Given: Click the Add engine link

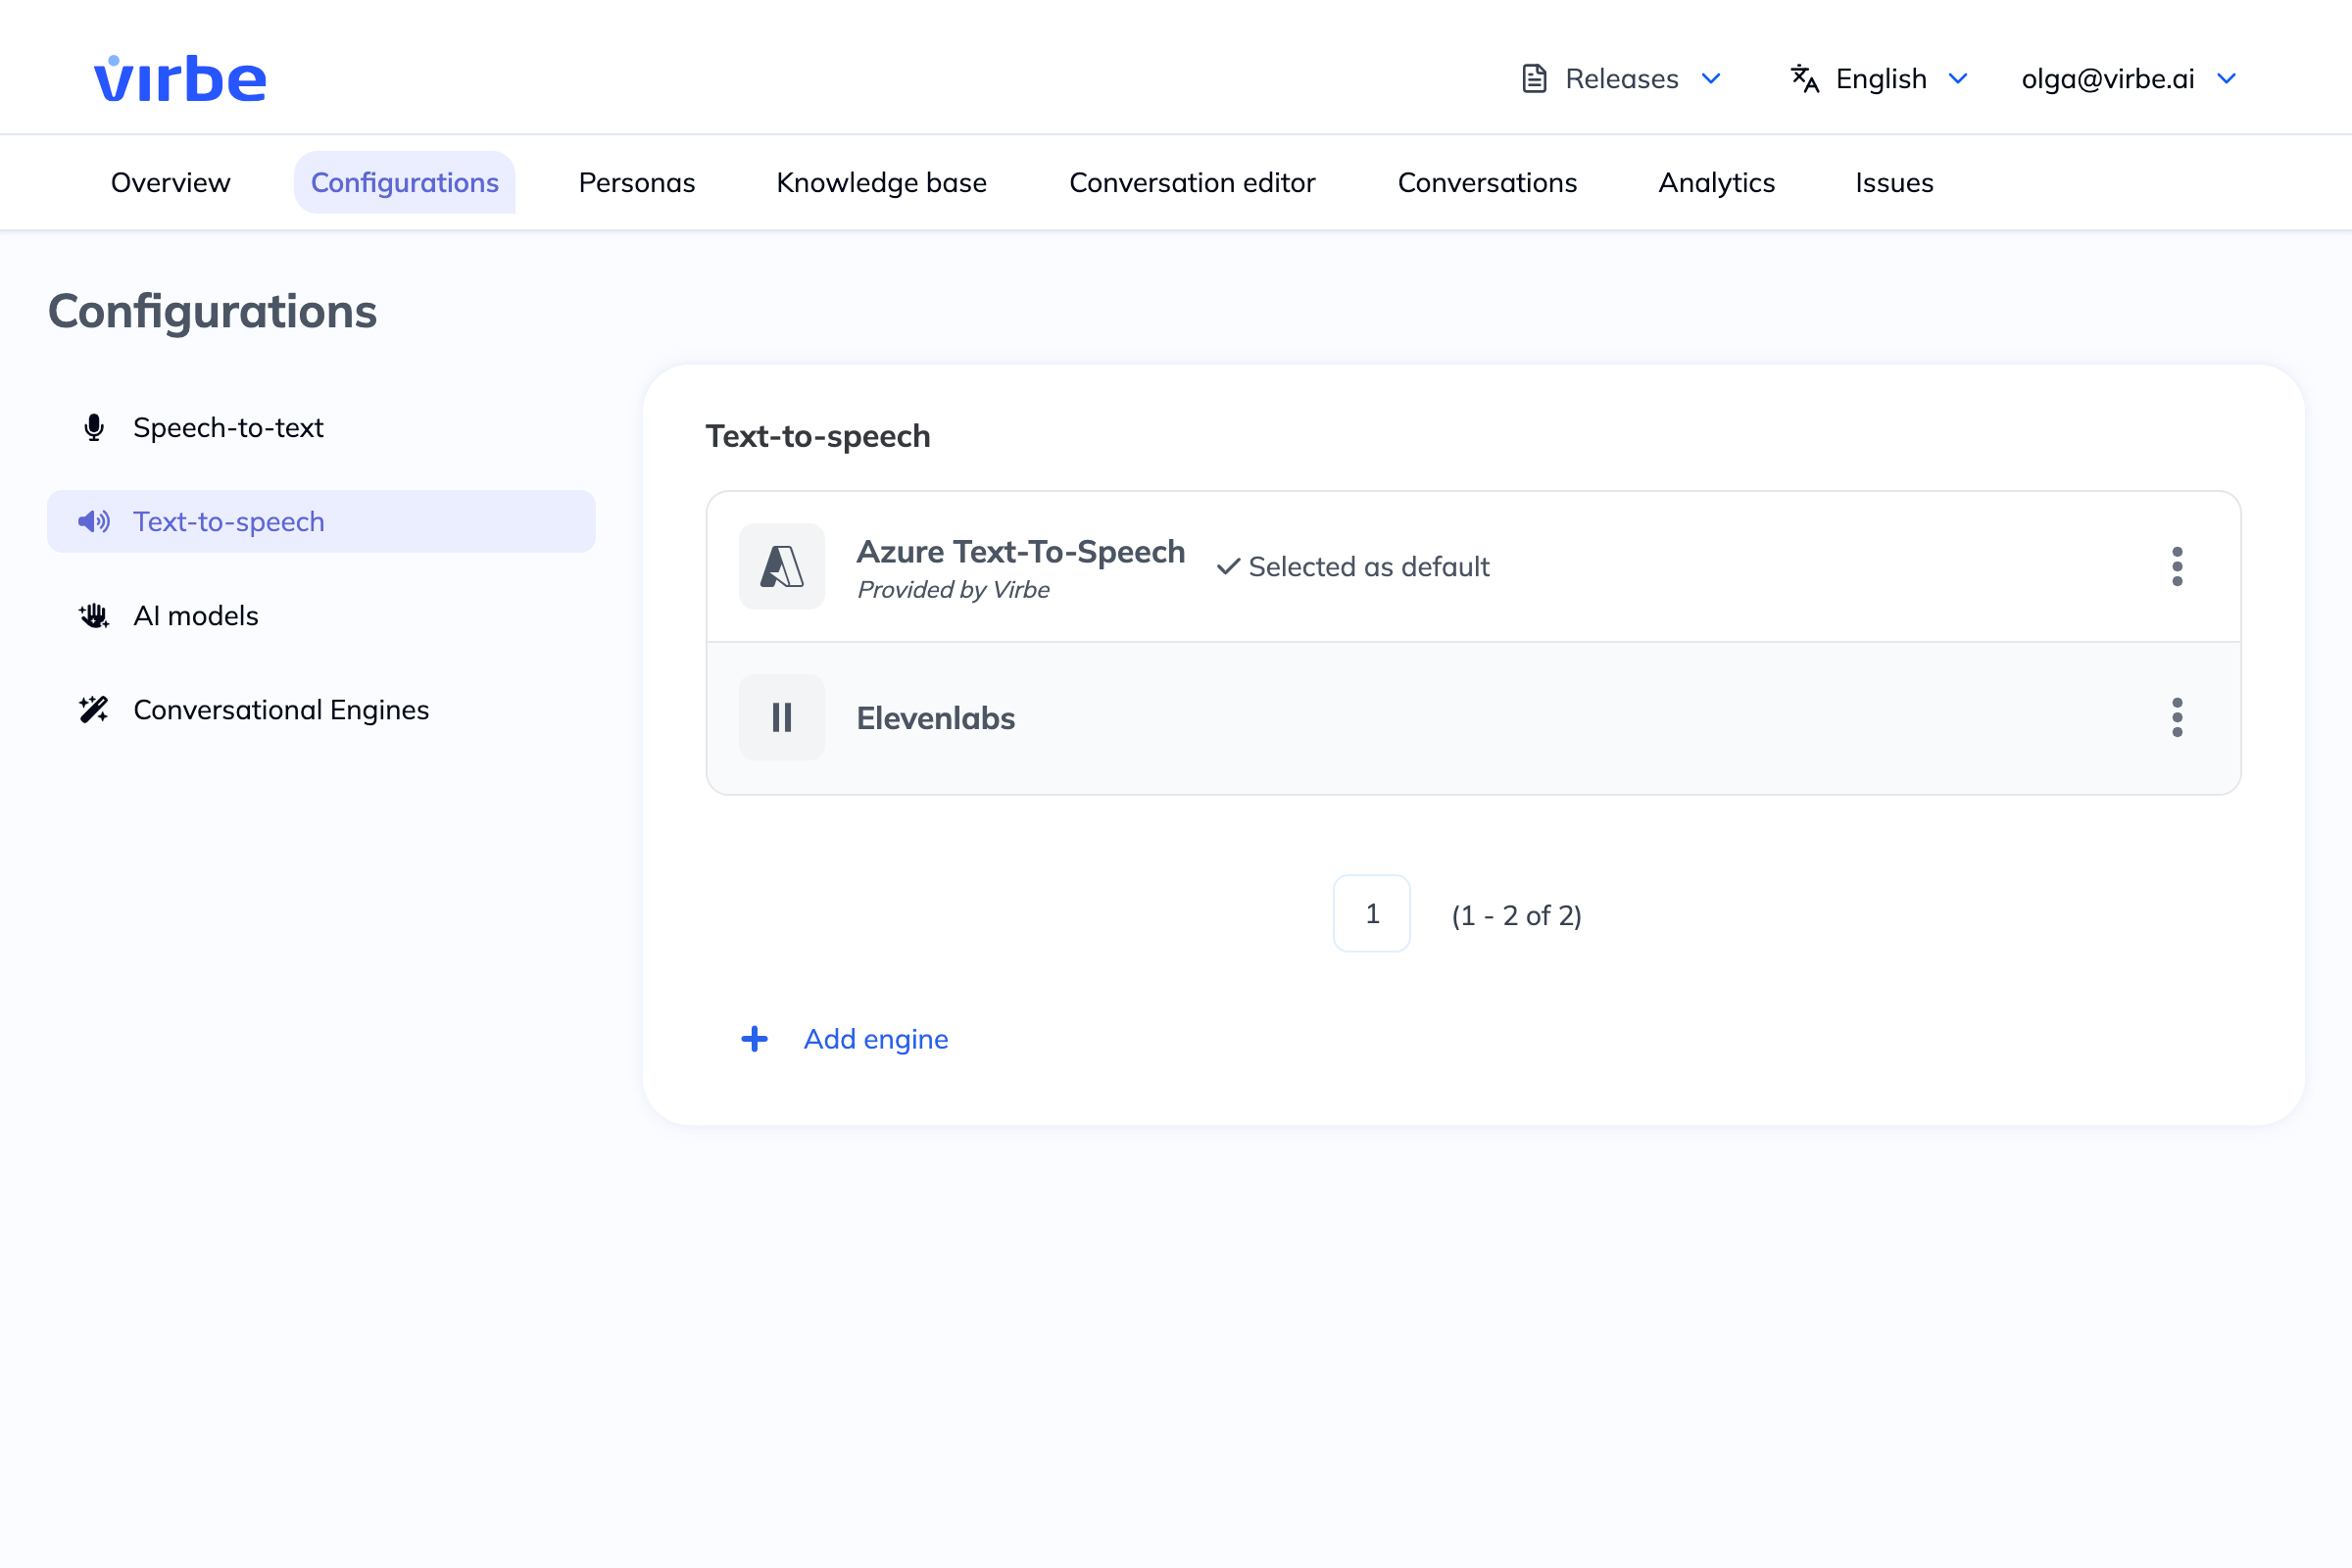Looking at the screenshot, I should click(876, 1039).
